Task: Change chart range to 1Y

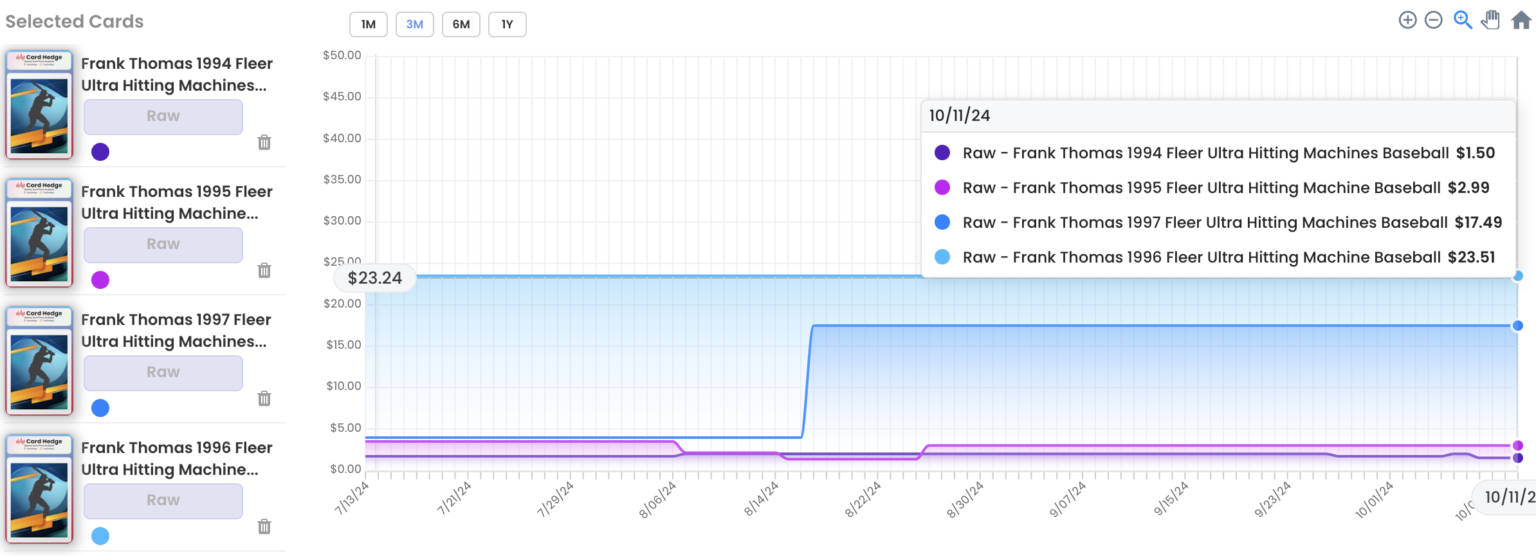Action: tap(507, 25)
